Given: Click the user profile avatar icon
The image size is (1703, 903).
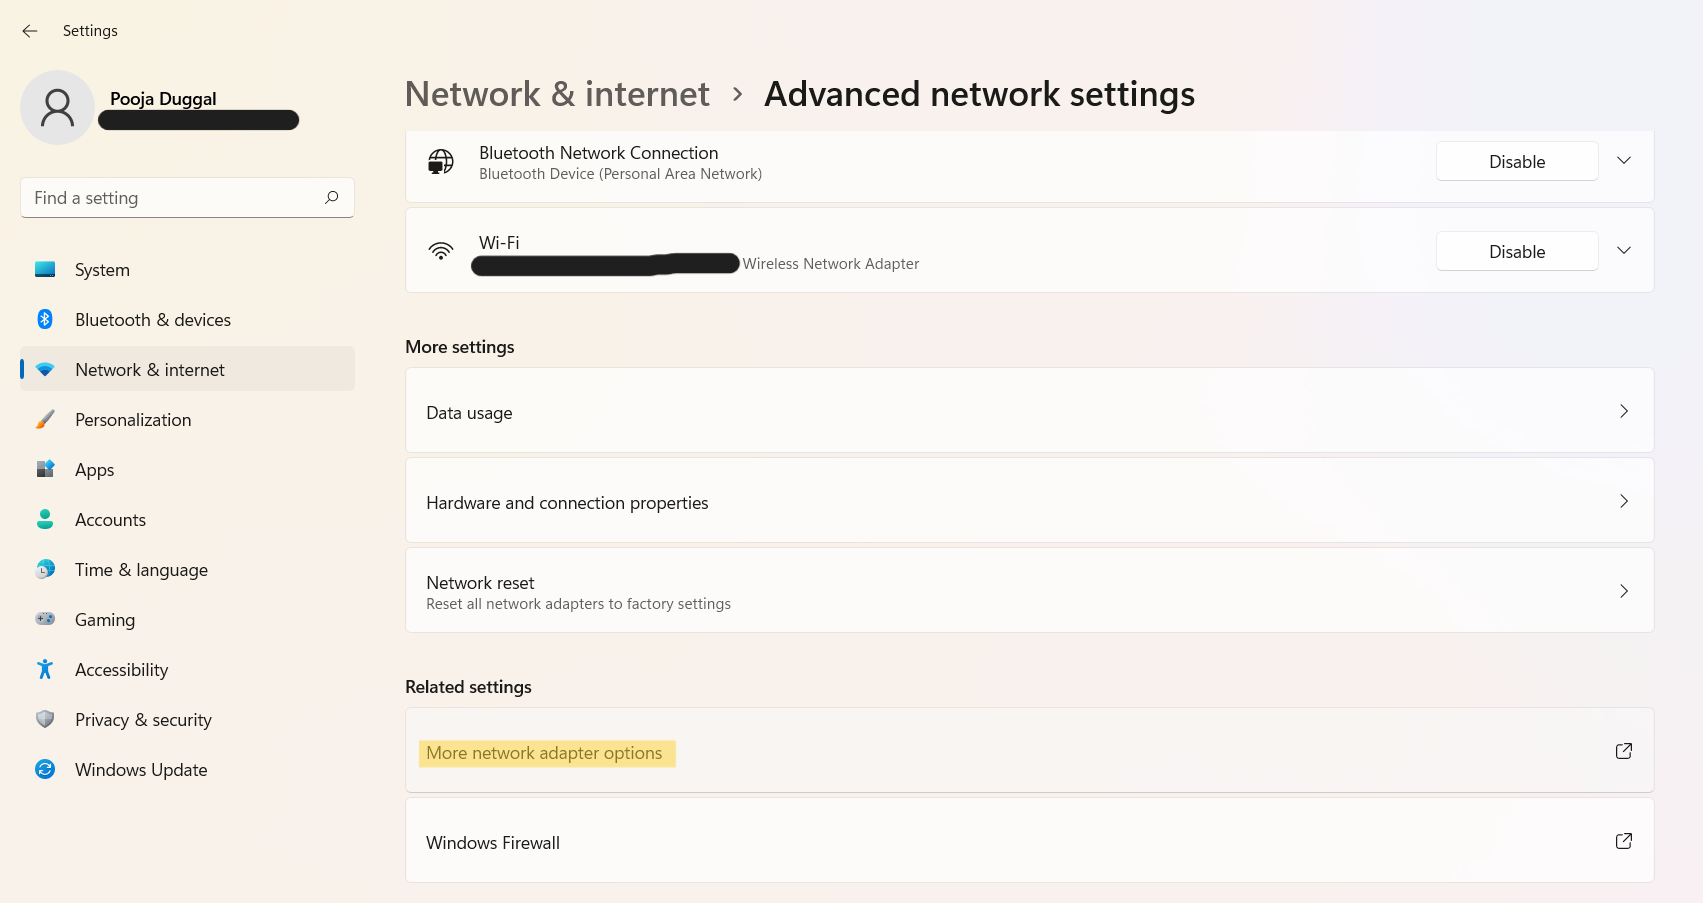Looking at the screenshot, I should (x=57, y=107).
